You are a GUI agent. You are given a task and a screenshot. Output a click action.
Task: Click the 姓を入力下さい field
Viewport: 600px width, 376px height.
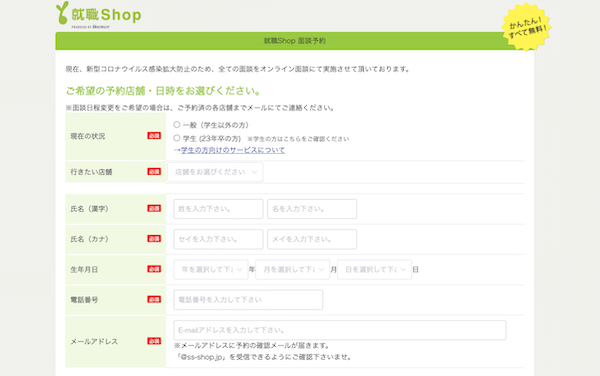(218, 209)
